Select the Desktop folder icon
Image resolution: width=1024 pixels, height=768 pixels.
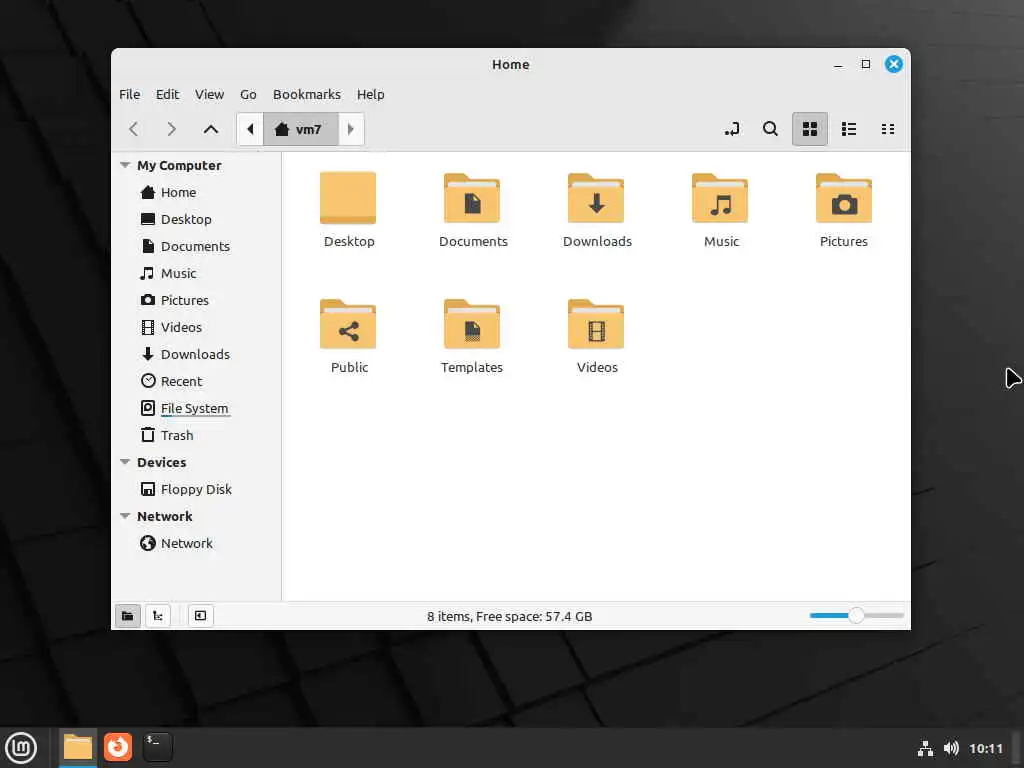pos(348,199)
